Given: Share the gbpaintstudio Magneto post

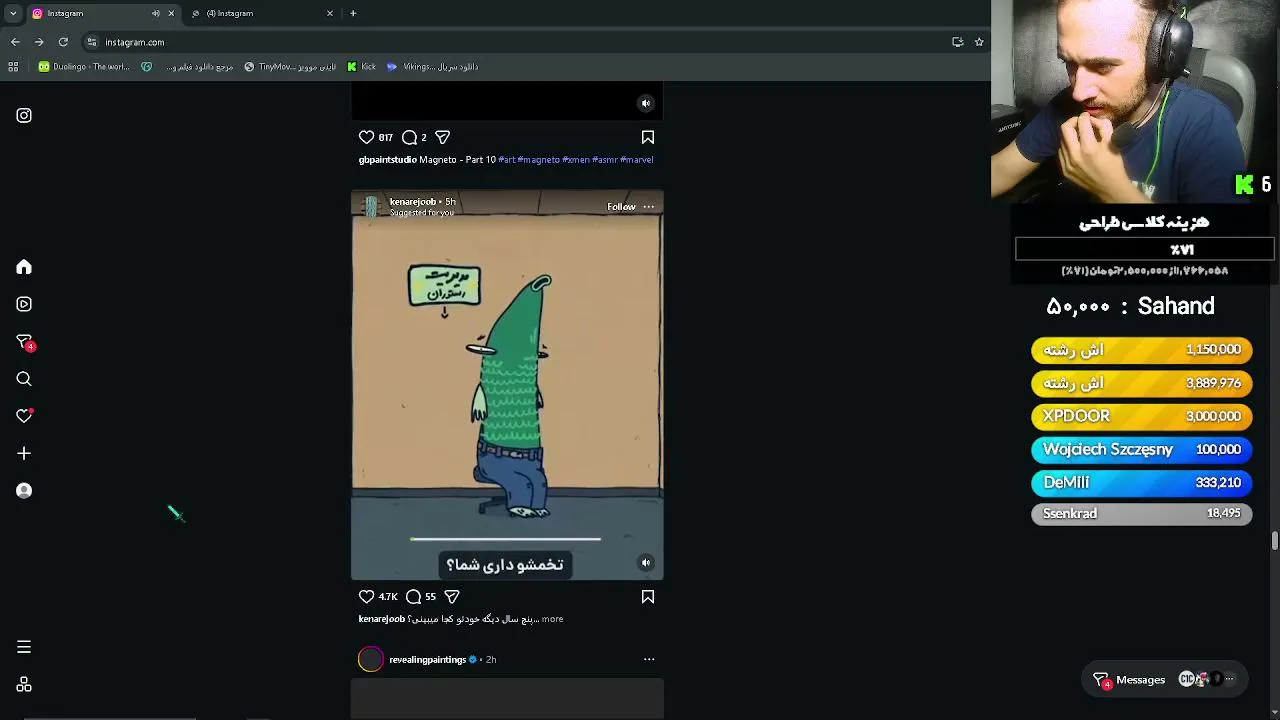Looking at the screenshot, I should tap(442, 137).
